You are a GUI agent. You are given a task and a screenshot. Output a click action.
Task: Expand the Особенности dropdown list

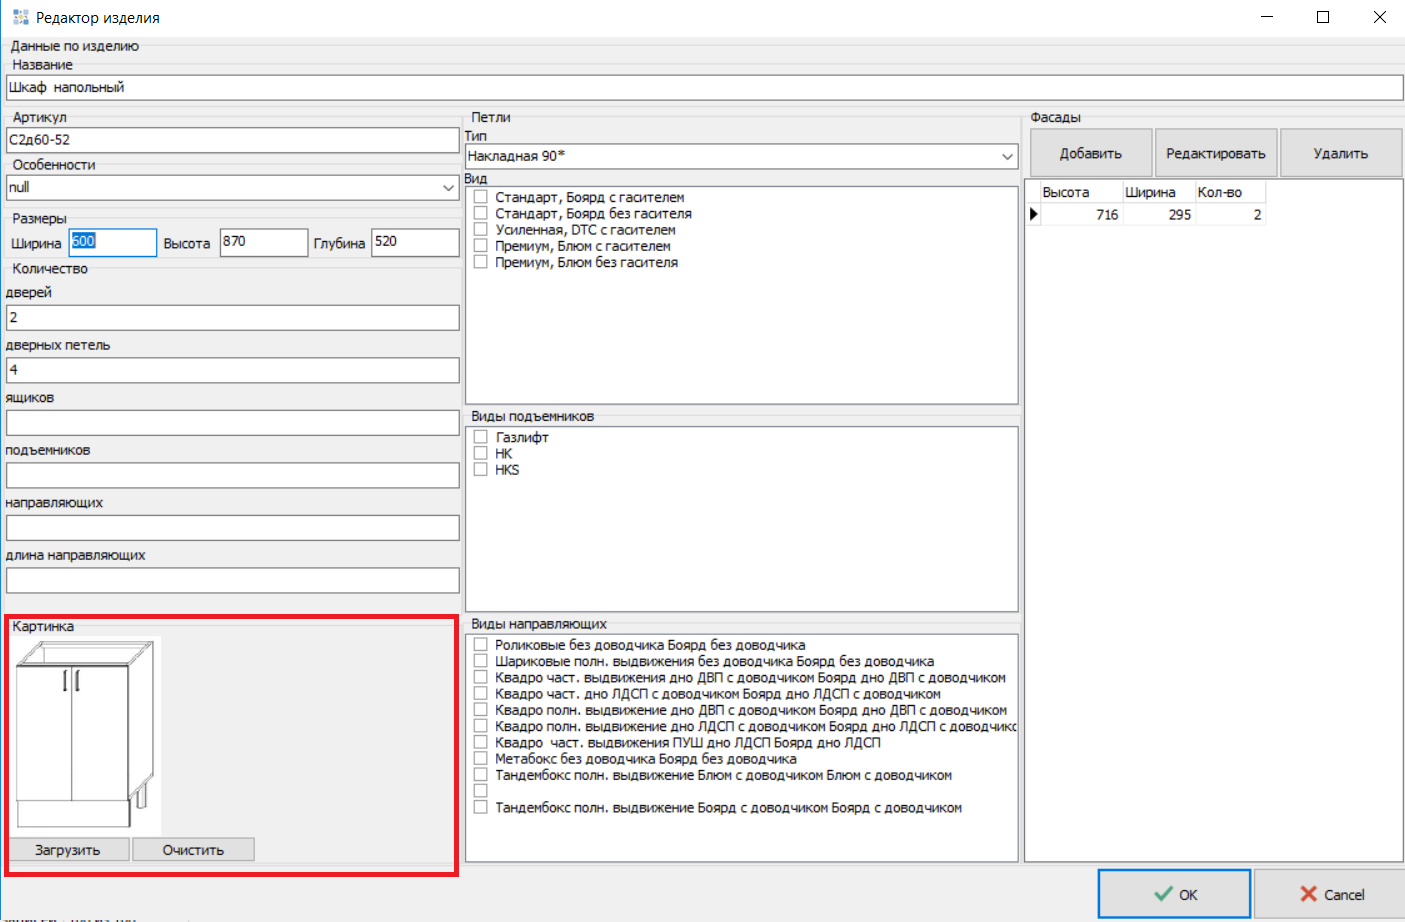coord(448,188)
